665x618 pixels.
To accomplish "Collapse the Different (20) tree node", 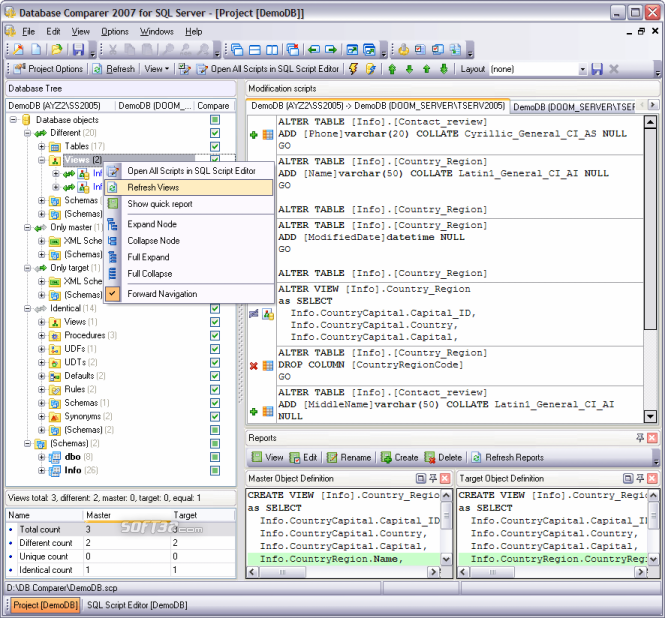I will (x=28, y=133).
